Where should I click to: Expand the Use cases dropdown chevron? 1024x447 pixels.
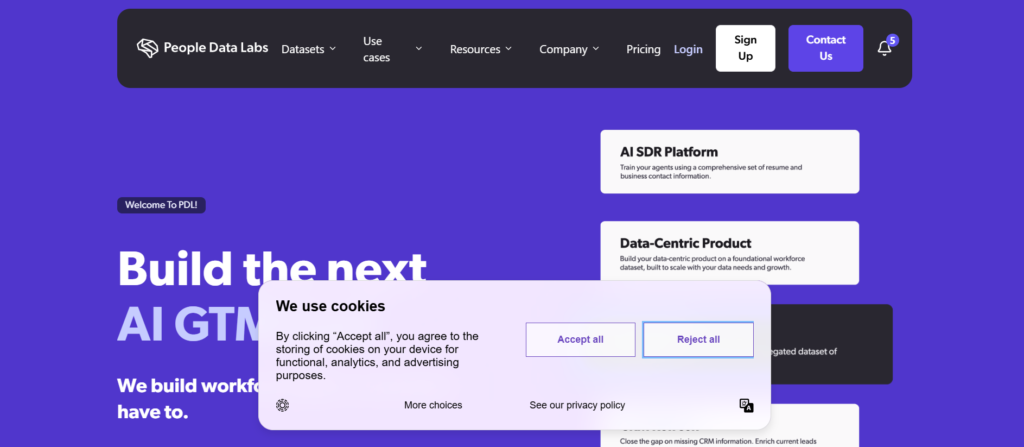(419, 49)
